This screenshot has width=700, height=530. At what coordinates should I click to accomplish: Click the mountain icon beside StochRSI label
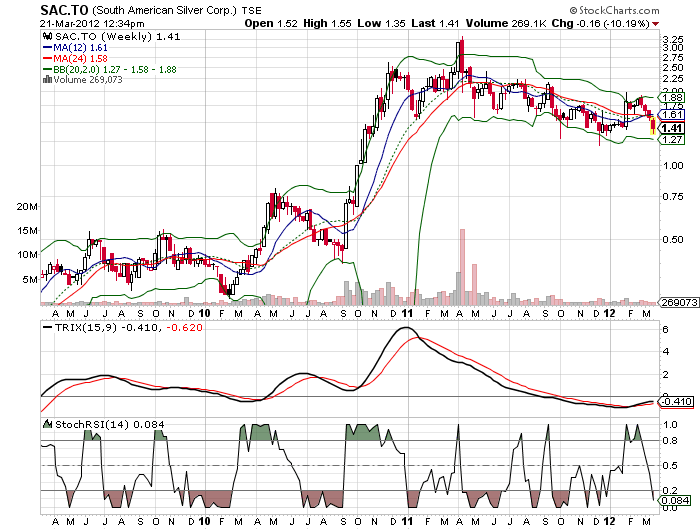47,423
